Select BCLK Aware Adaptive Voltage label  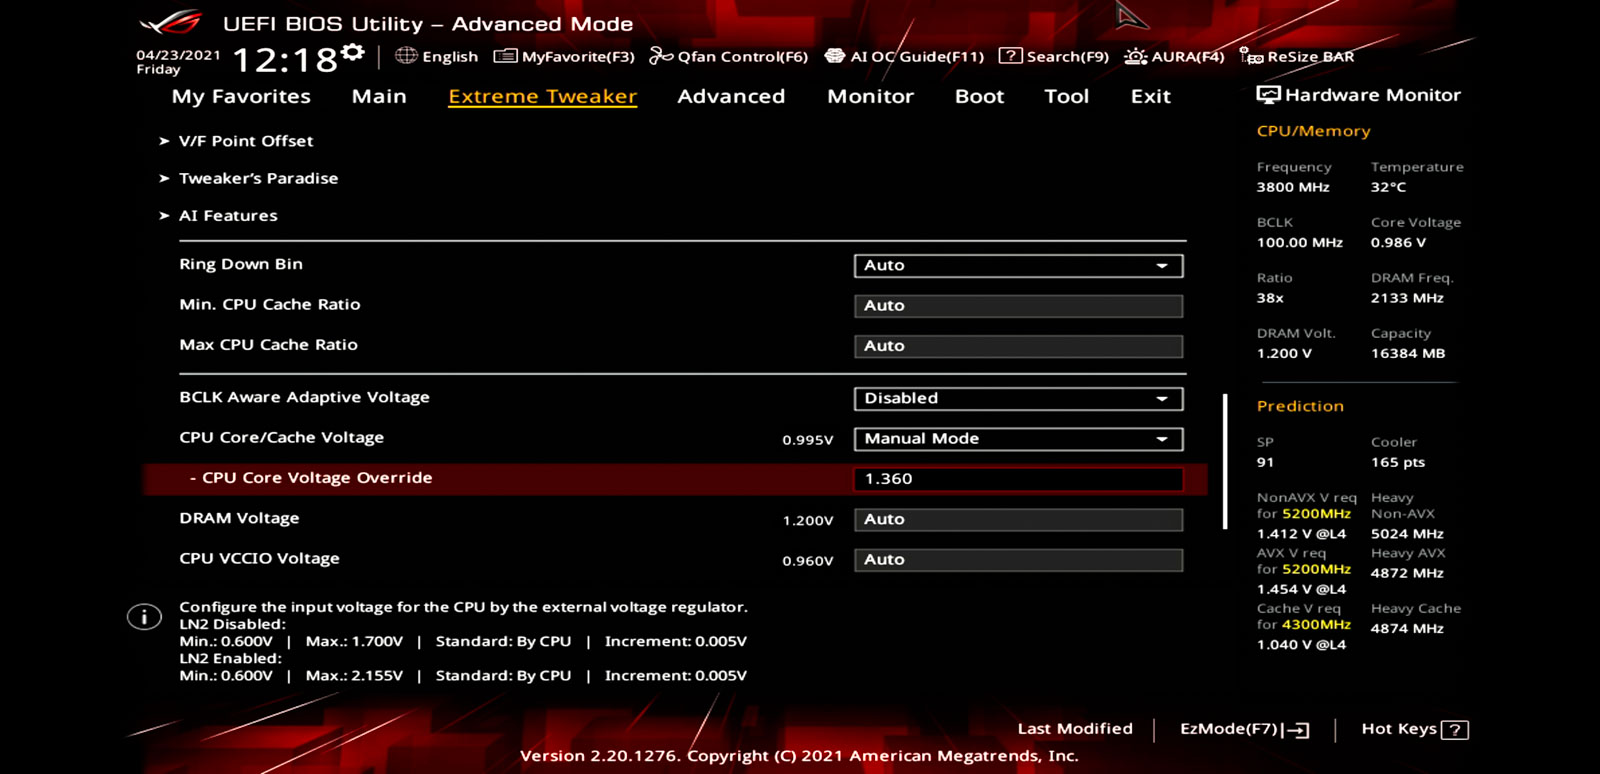click(x=304, y=397)
